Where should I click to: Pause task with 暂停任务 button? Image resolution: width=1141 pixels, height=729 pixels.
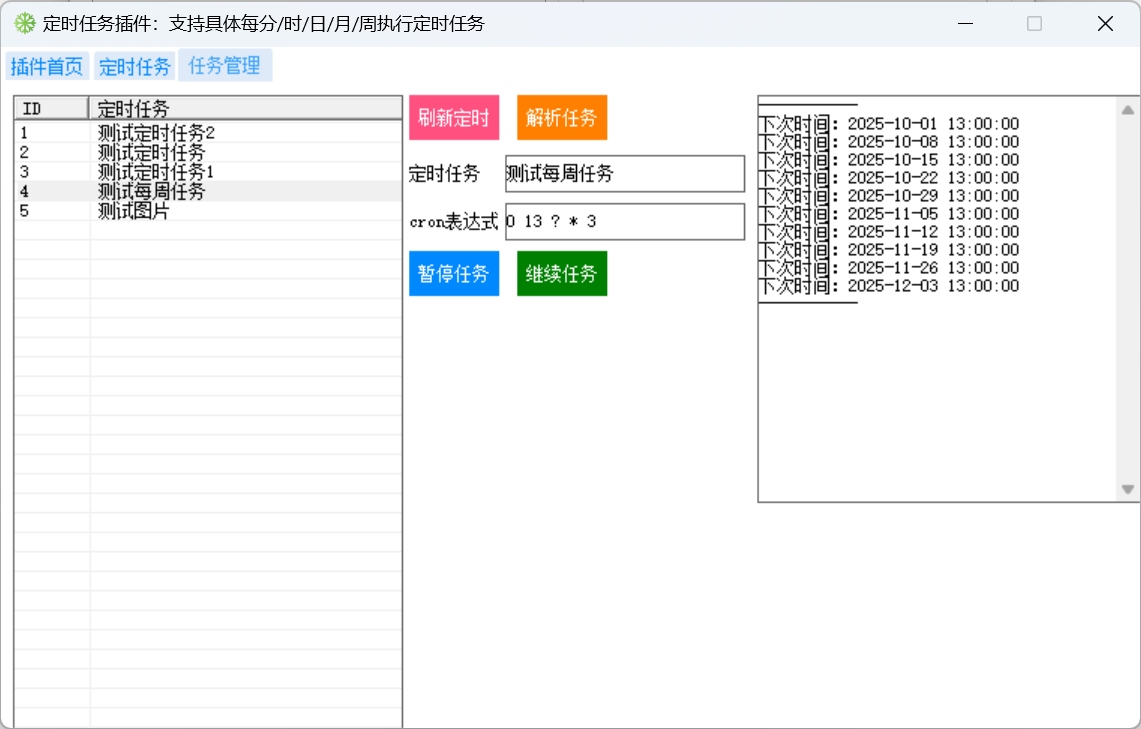tap(453, 274)
